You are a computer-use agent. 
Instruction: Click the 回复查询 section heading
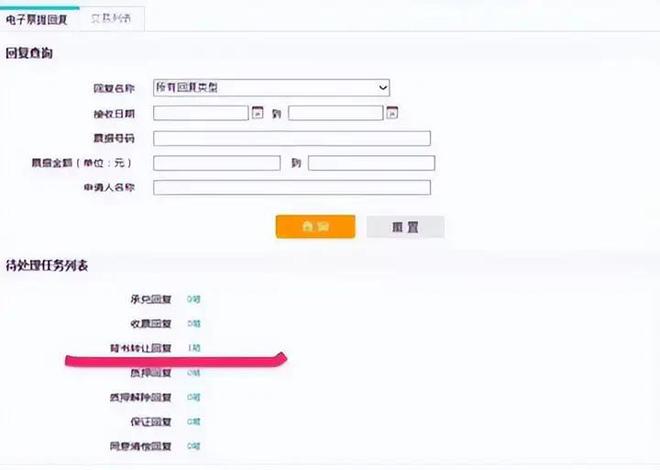[x=29, y=53]
